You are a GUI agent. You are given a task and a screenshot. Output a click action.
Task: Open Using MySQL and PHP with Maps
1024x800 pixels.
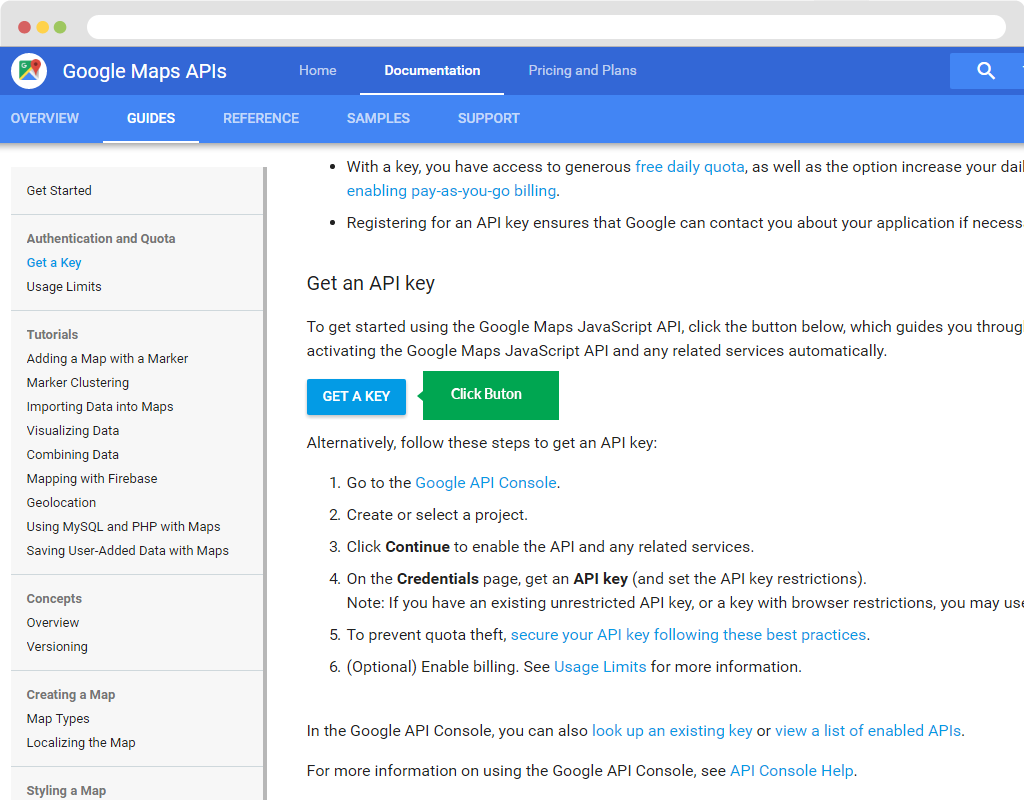coord(123,526)
